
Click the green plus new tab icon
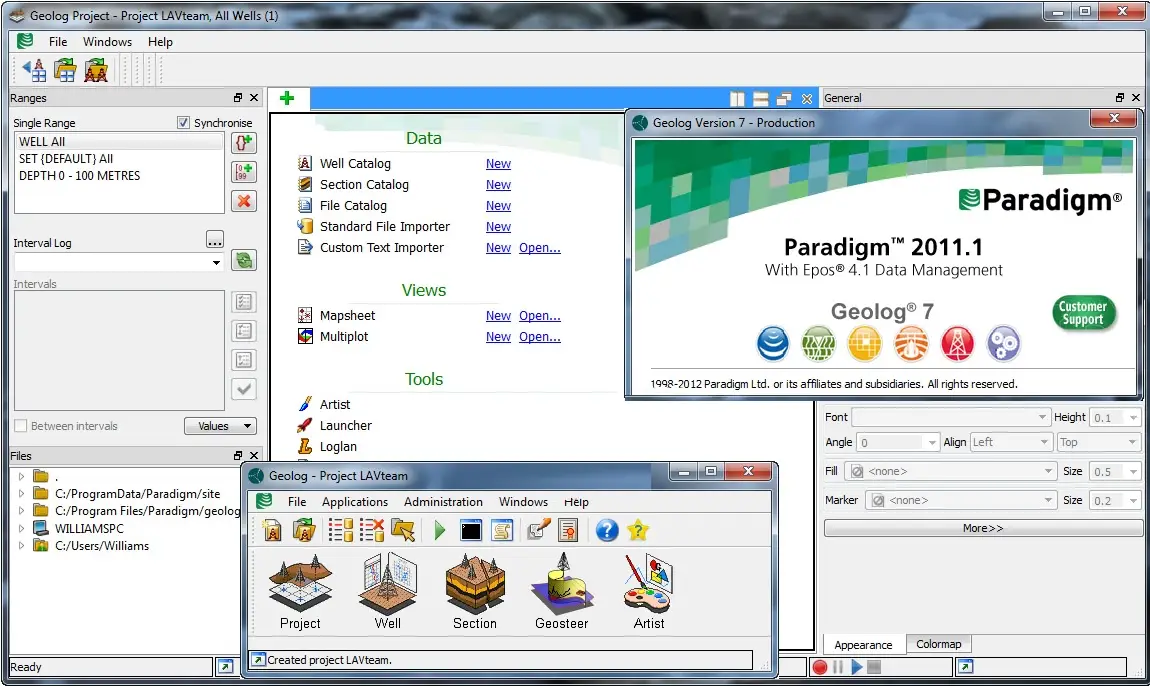click(x=288, y=98)
